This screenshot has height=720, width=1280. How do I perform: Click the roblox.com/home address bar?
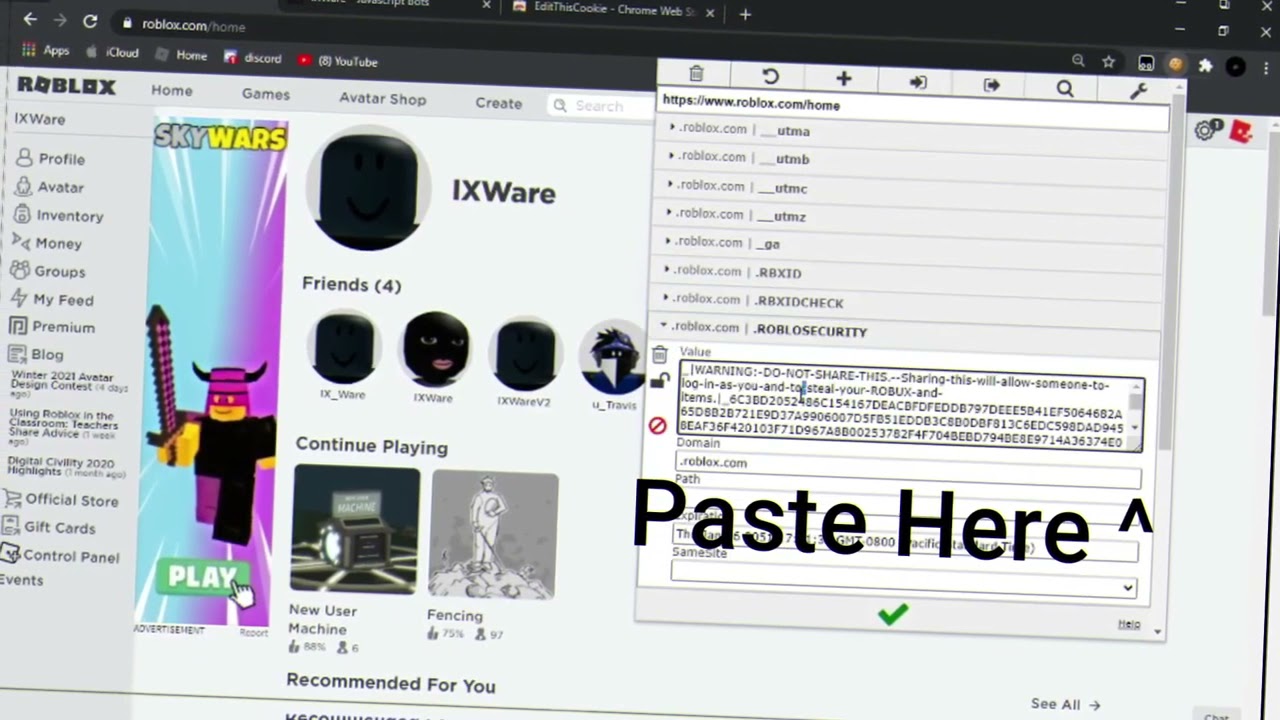coord(193,26)
